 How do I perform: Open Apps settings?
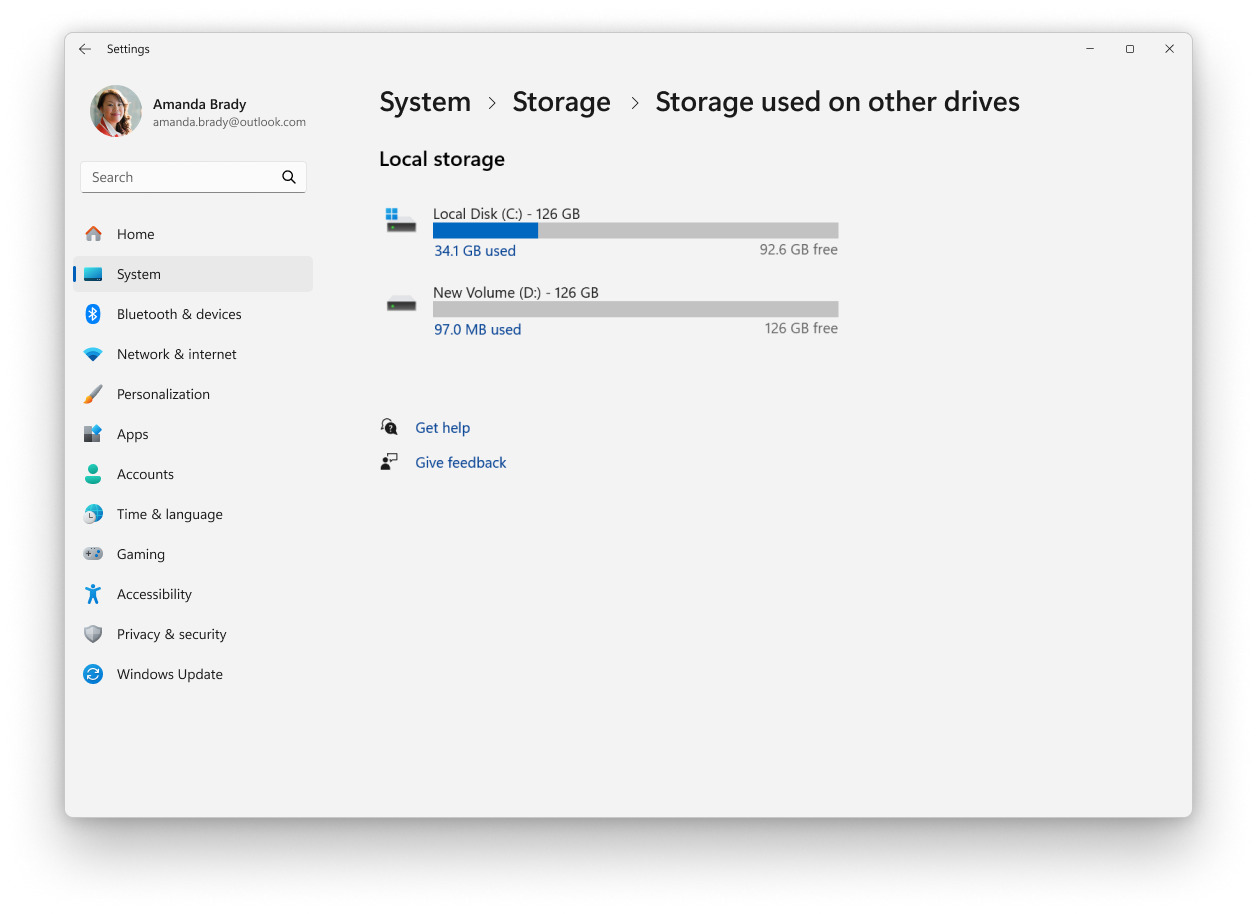pyautogui.click(x=193, y=434)
